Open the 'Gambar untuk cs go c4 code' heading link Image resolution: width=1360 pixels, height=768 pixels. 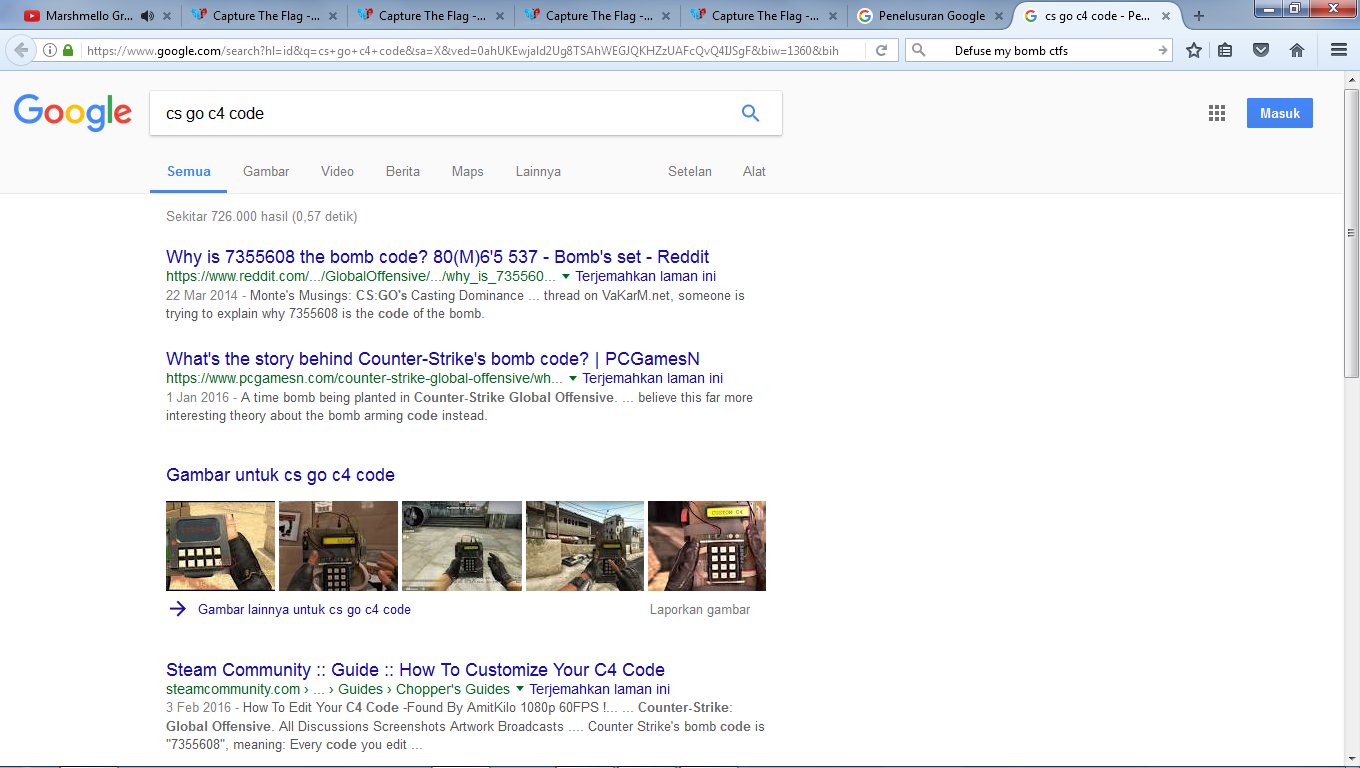pos(280,475)
